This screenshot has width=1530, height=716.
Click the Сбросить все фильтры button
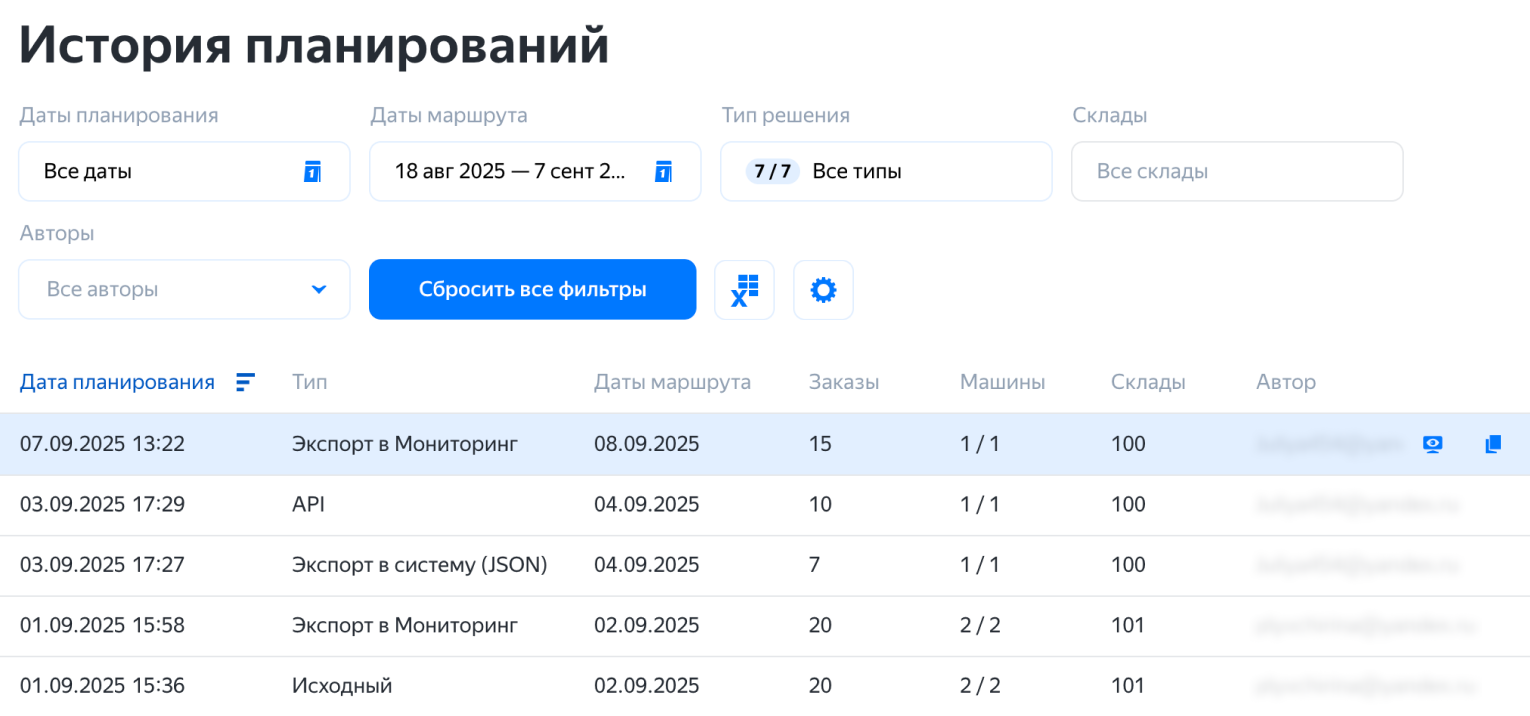pyautogui.click(x=532, y=290)
